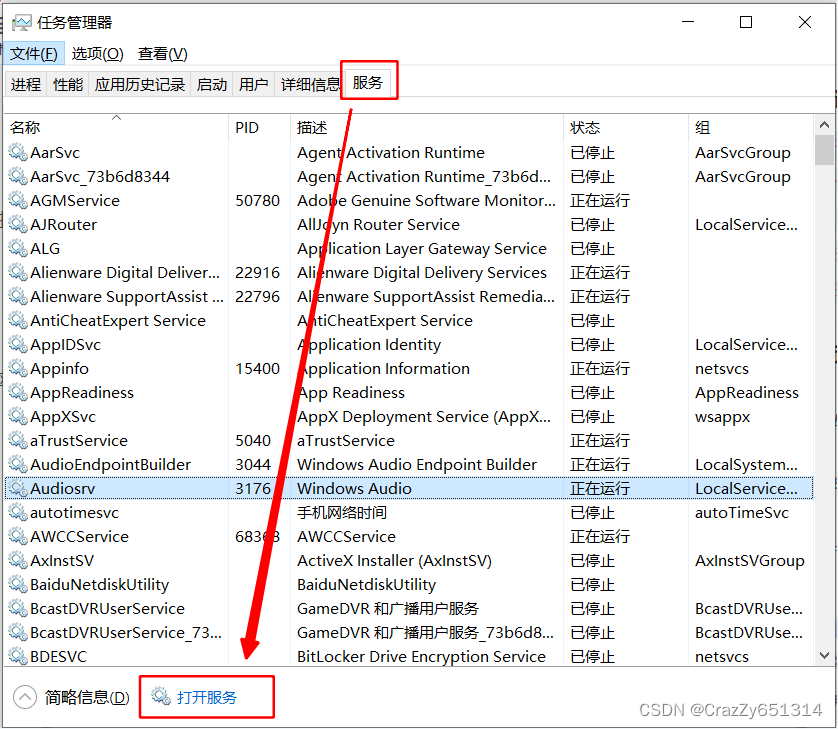Switch to the 性能 tab

tap(68, 84)
